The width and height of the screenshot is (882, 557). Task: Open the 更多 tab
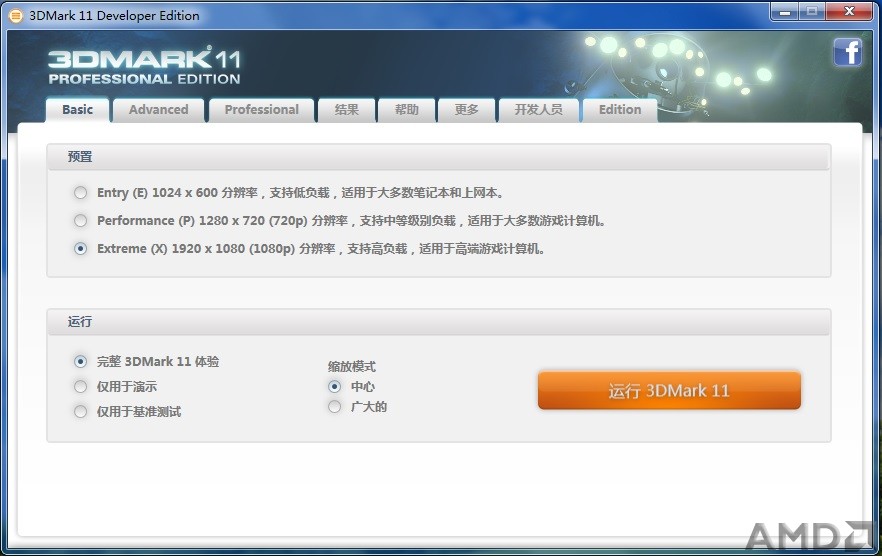point(466,110)
